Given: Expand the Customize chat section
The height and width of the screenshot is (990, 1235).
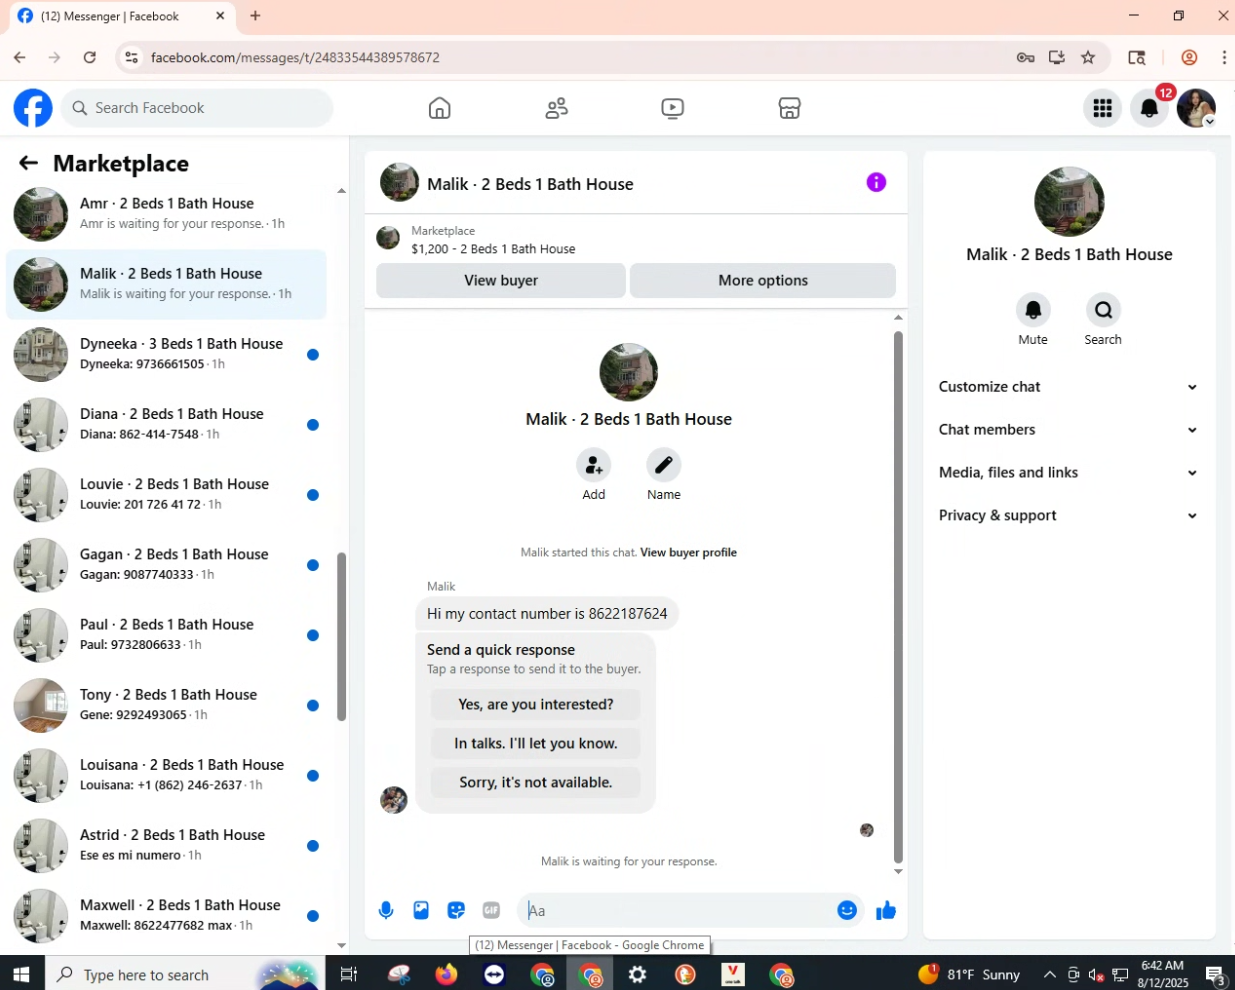Looking at the screenshot, I should click(1068, 387).
